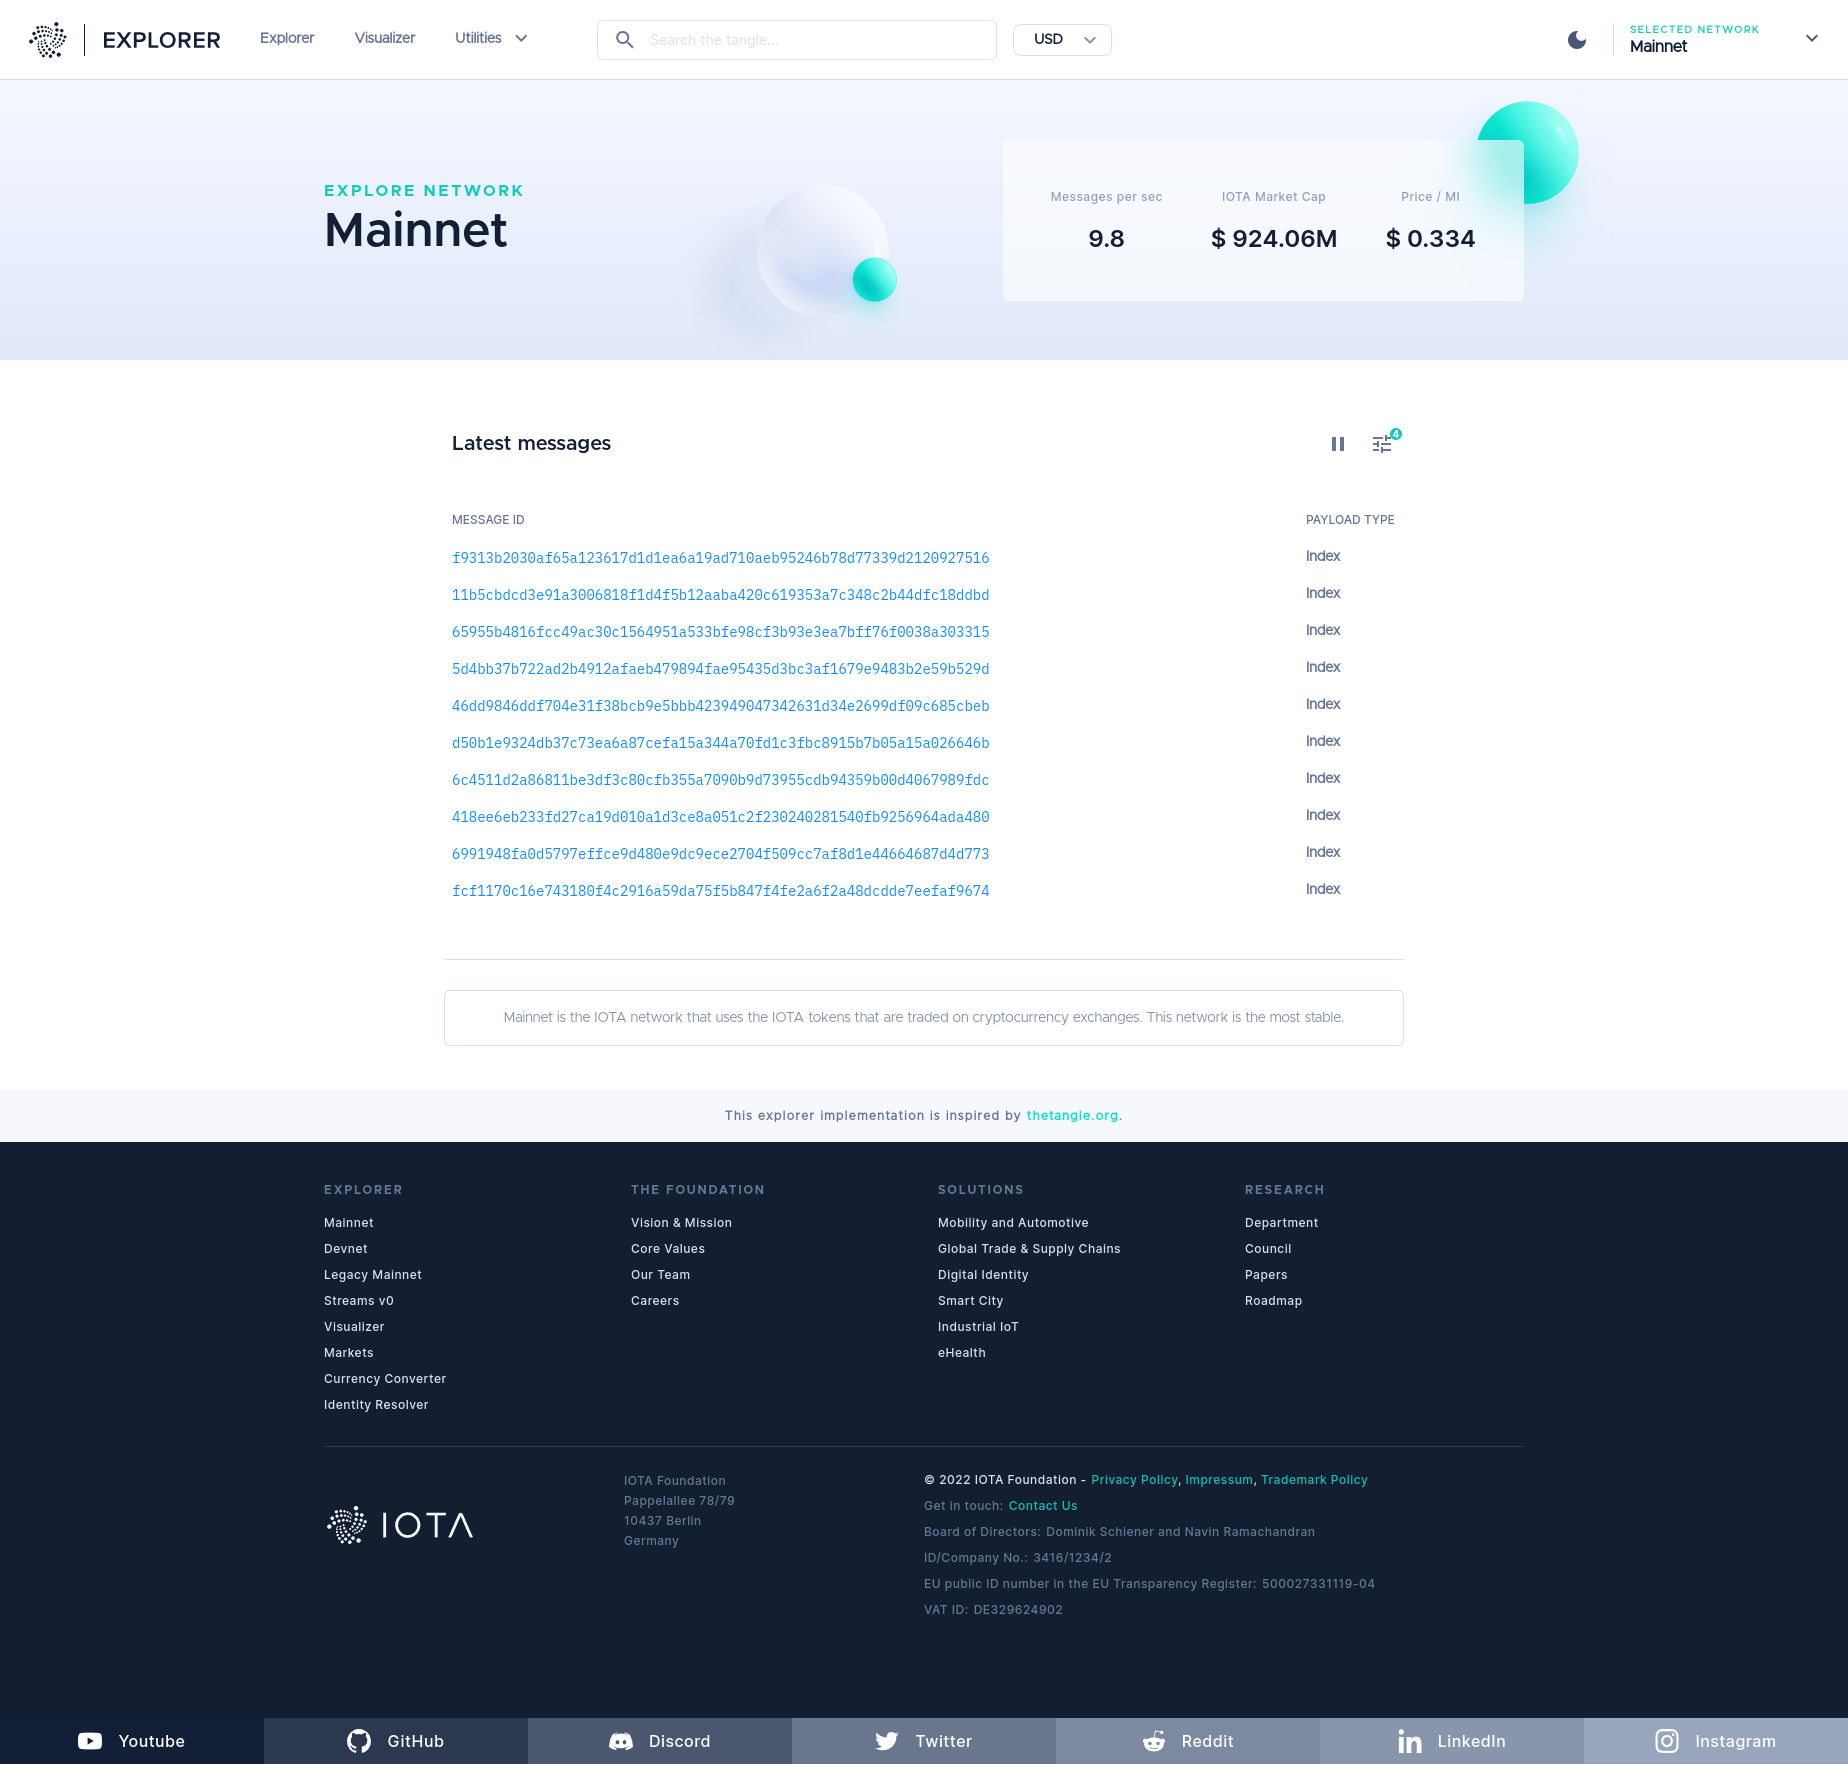The width and height of the screenshot is (1848, 1766).
Task: Click the IOTA logo in header
Action: 48,40
